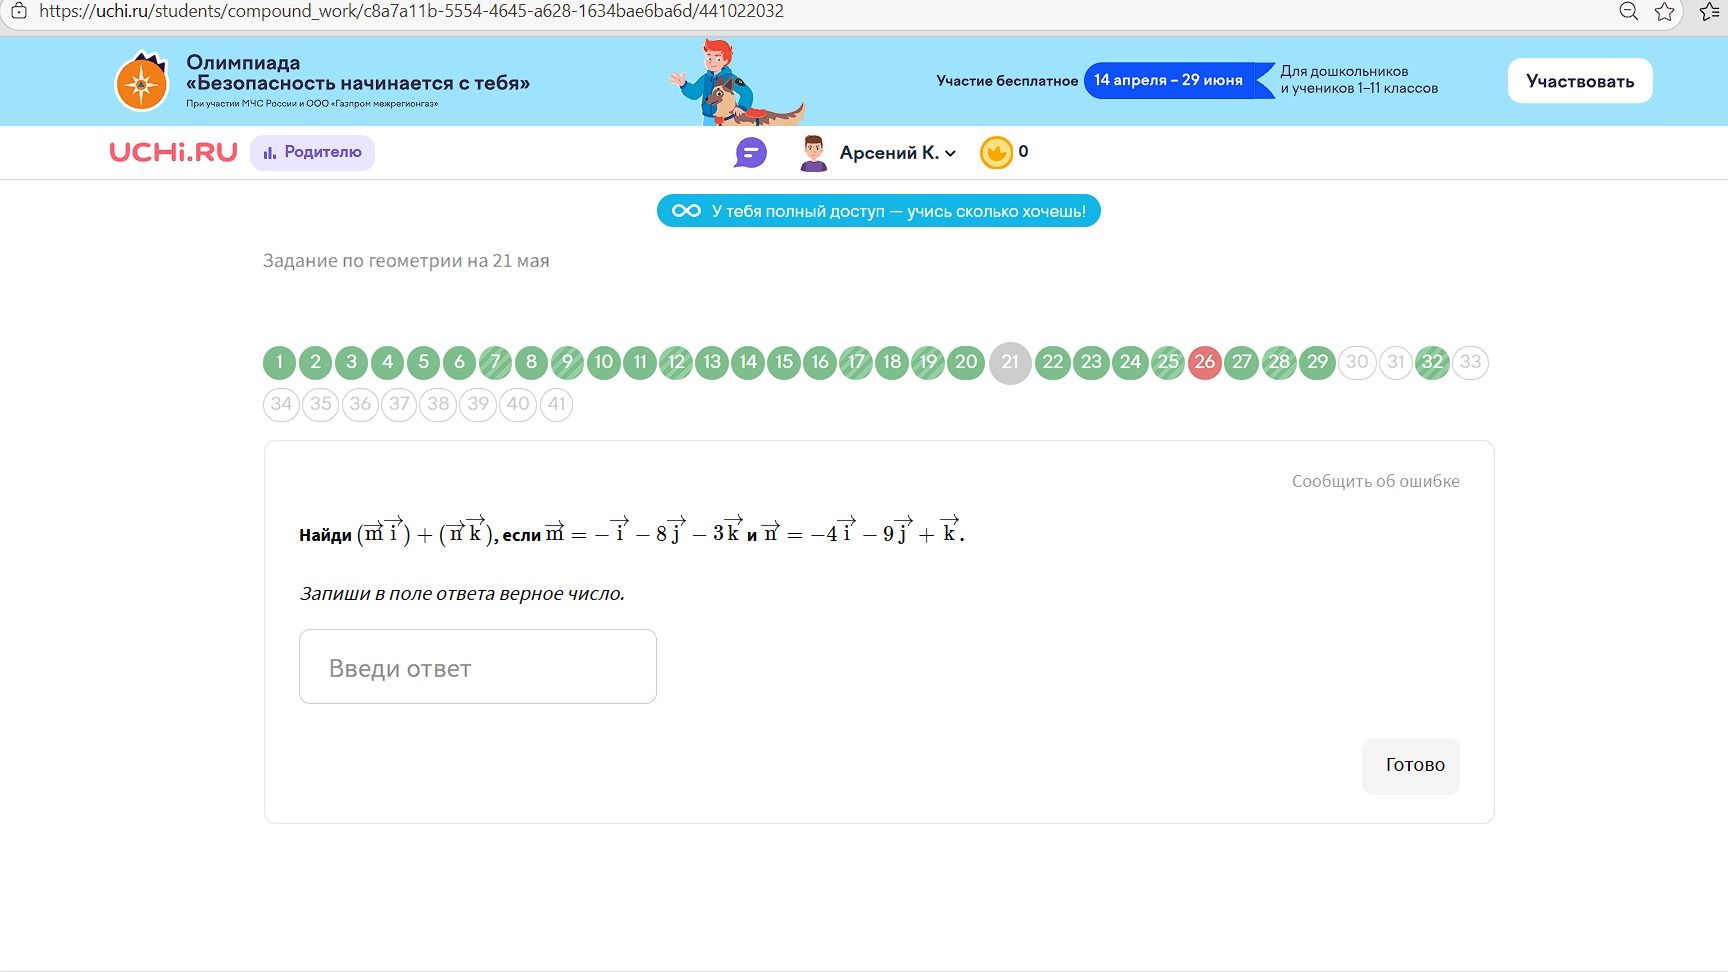1728x972 pixels.
Task: Open the Родителю parent section
Action: pyautogui.click(x=312, y=152)
